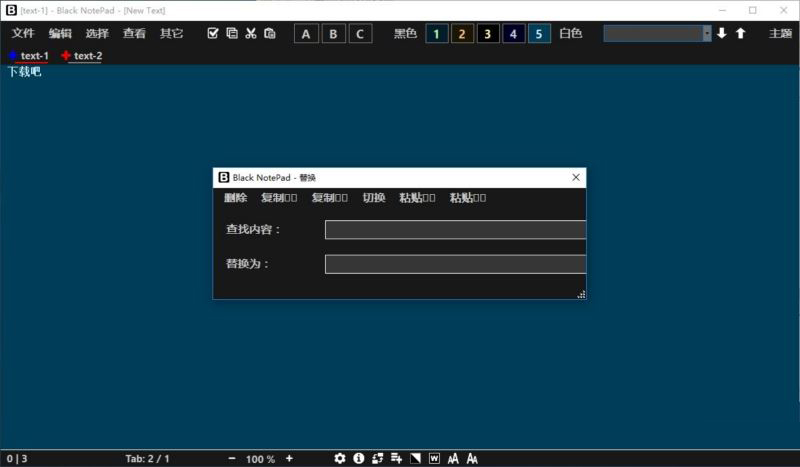This screenshot has height=467, width=800.
Task: Click the find previous up arrow
Action: click(740, 33)
